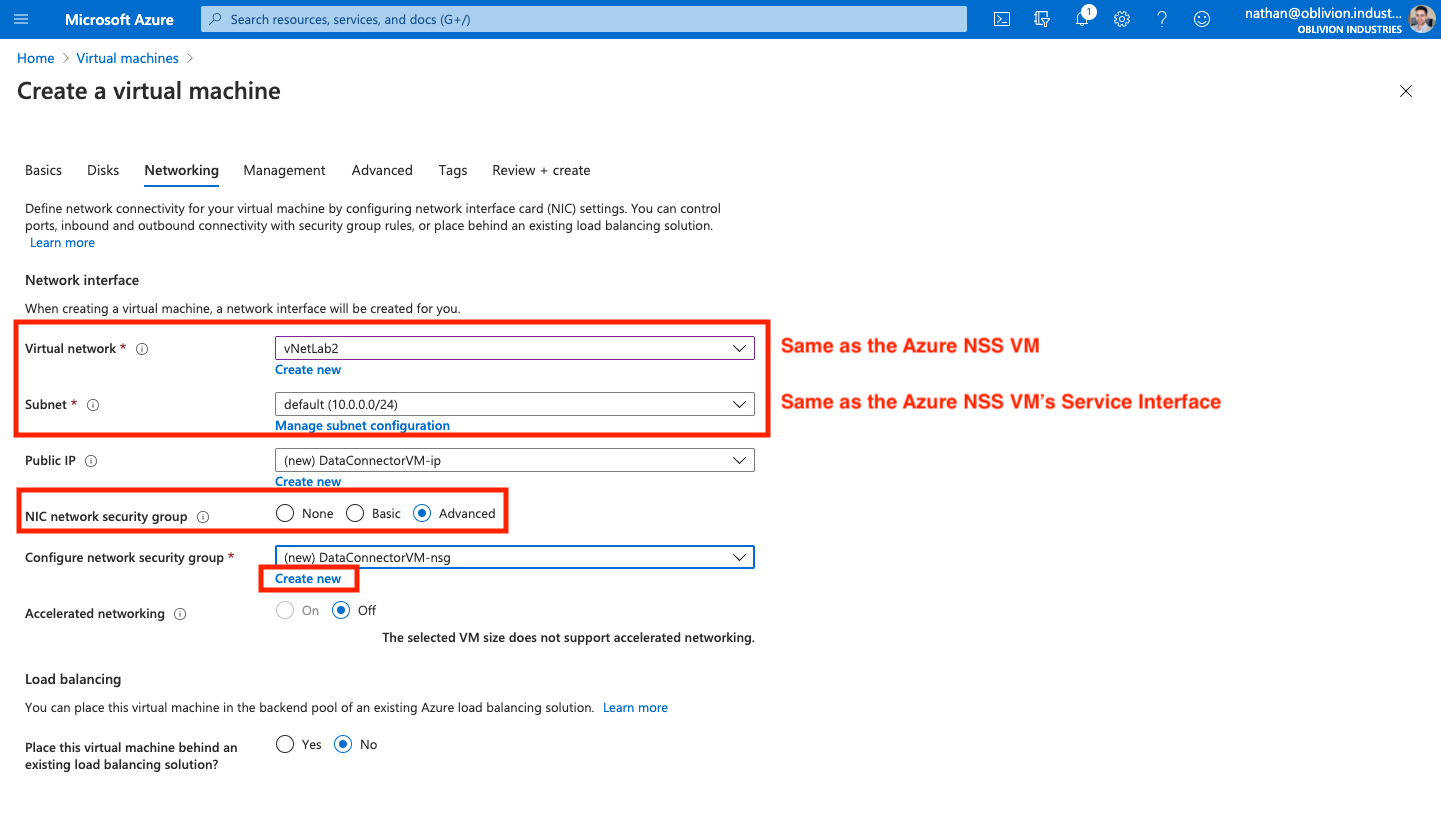
Task: Open the Directory and subscription filter icon
Action: (x=1042, y=19)
